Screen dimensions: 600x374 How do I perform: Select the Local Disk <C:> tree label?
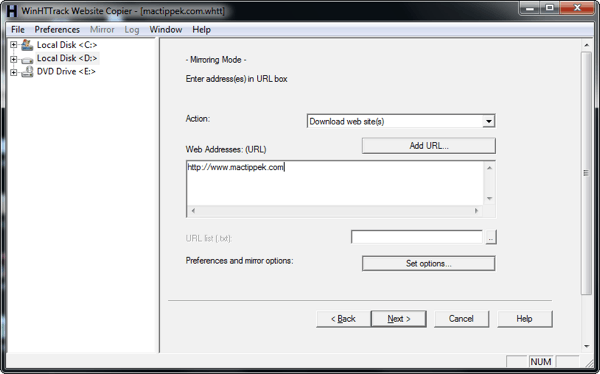tap(67, 45)
